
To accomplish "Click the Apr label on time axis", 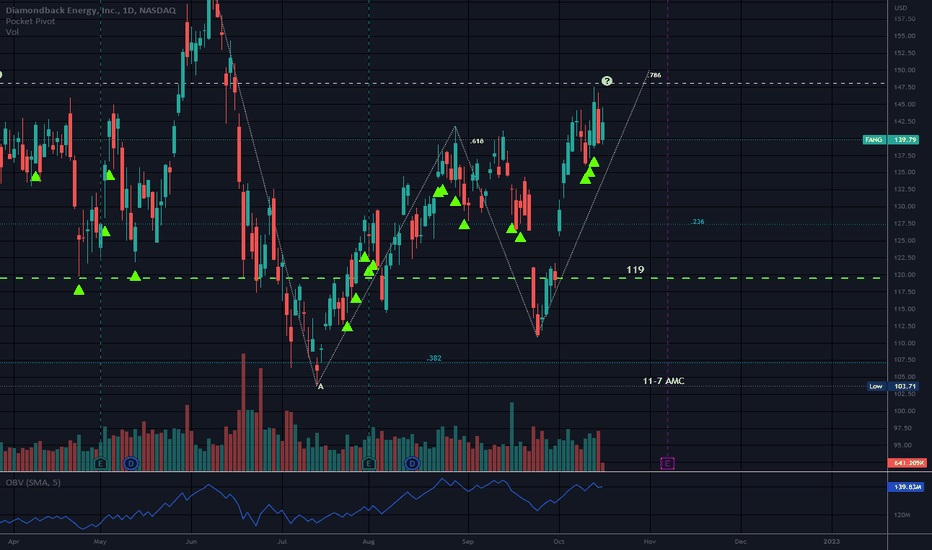I will 14,542.
